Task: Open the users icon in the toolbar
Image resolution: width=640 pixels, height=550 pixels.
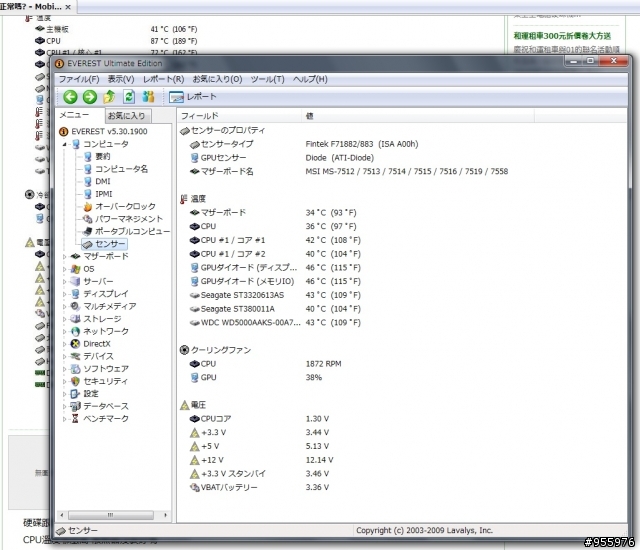Action: [x=148, y=97]
